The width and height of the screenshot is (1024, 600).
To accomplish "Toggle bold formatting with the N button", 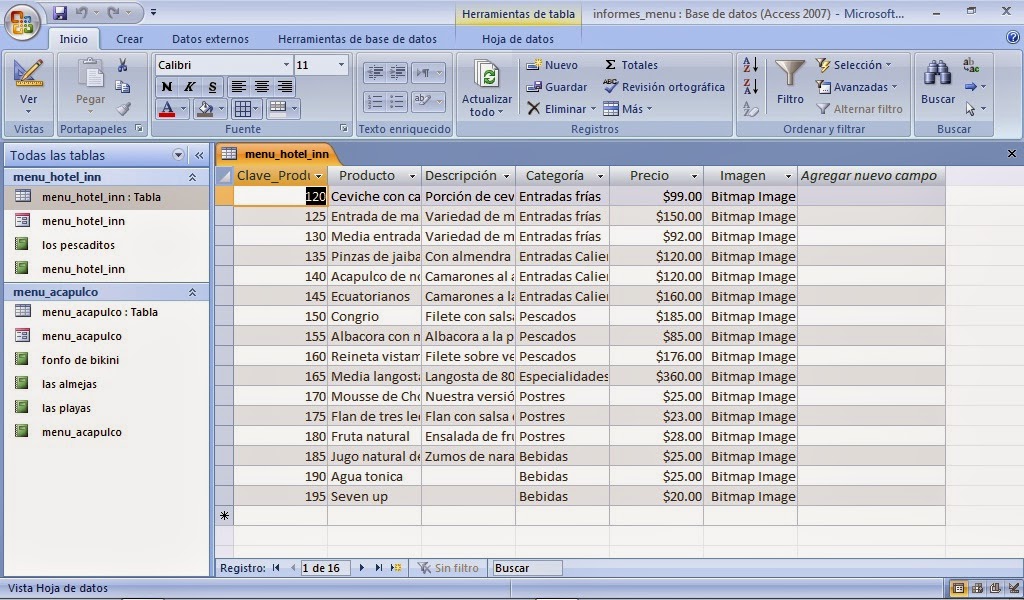I will tap(167, 88).
